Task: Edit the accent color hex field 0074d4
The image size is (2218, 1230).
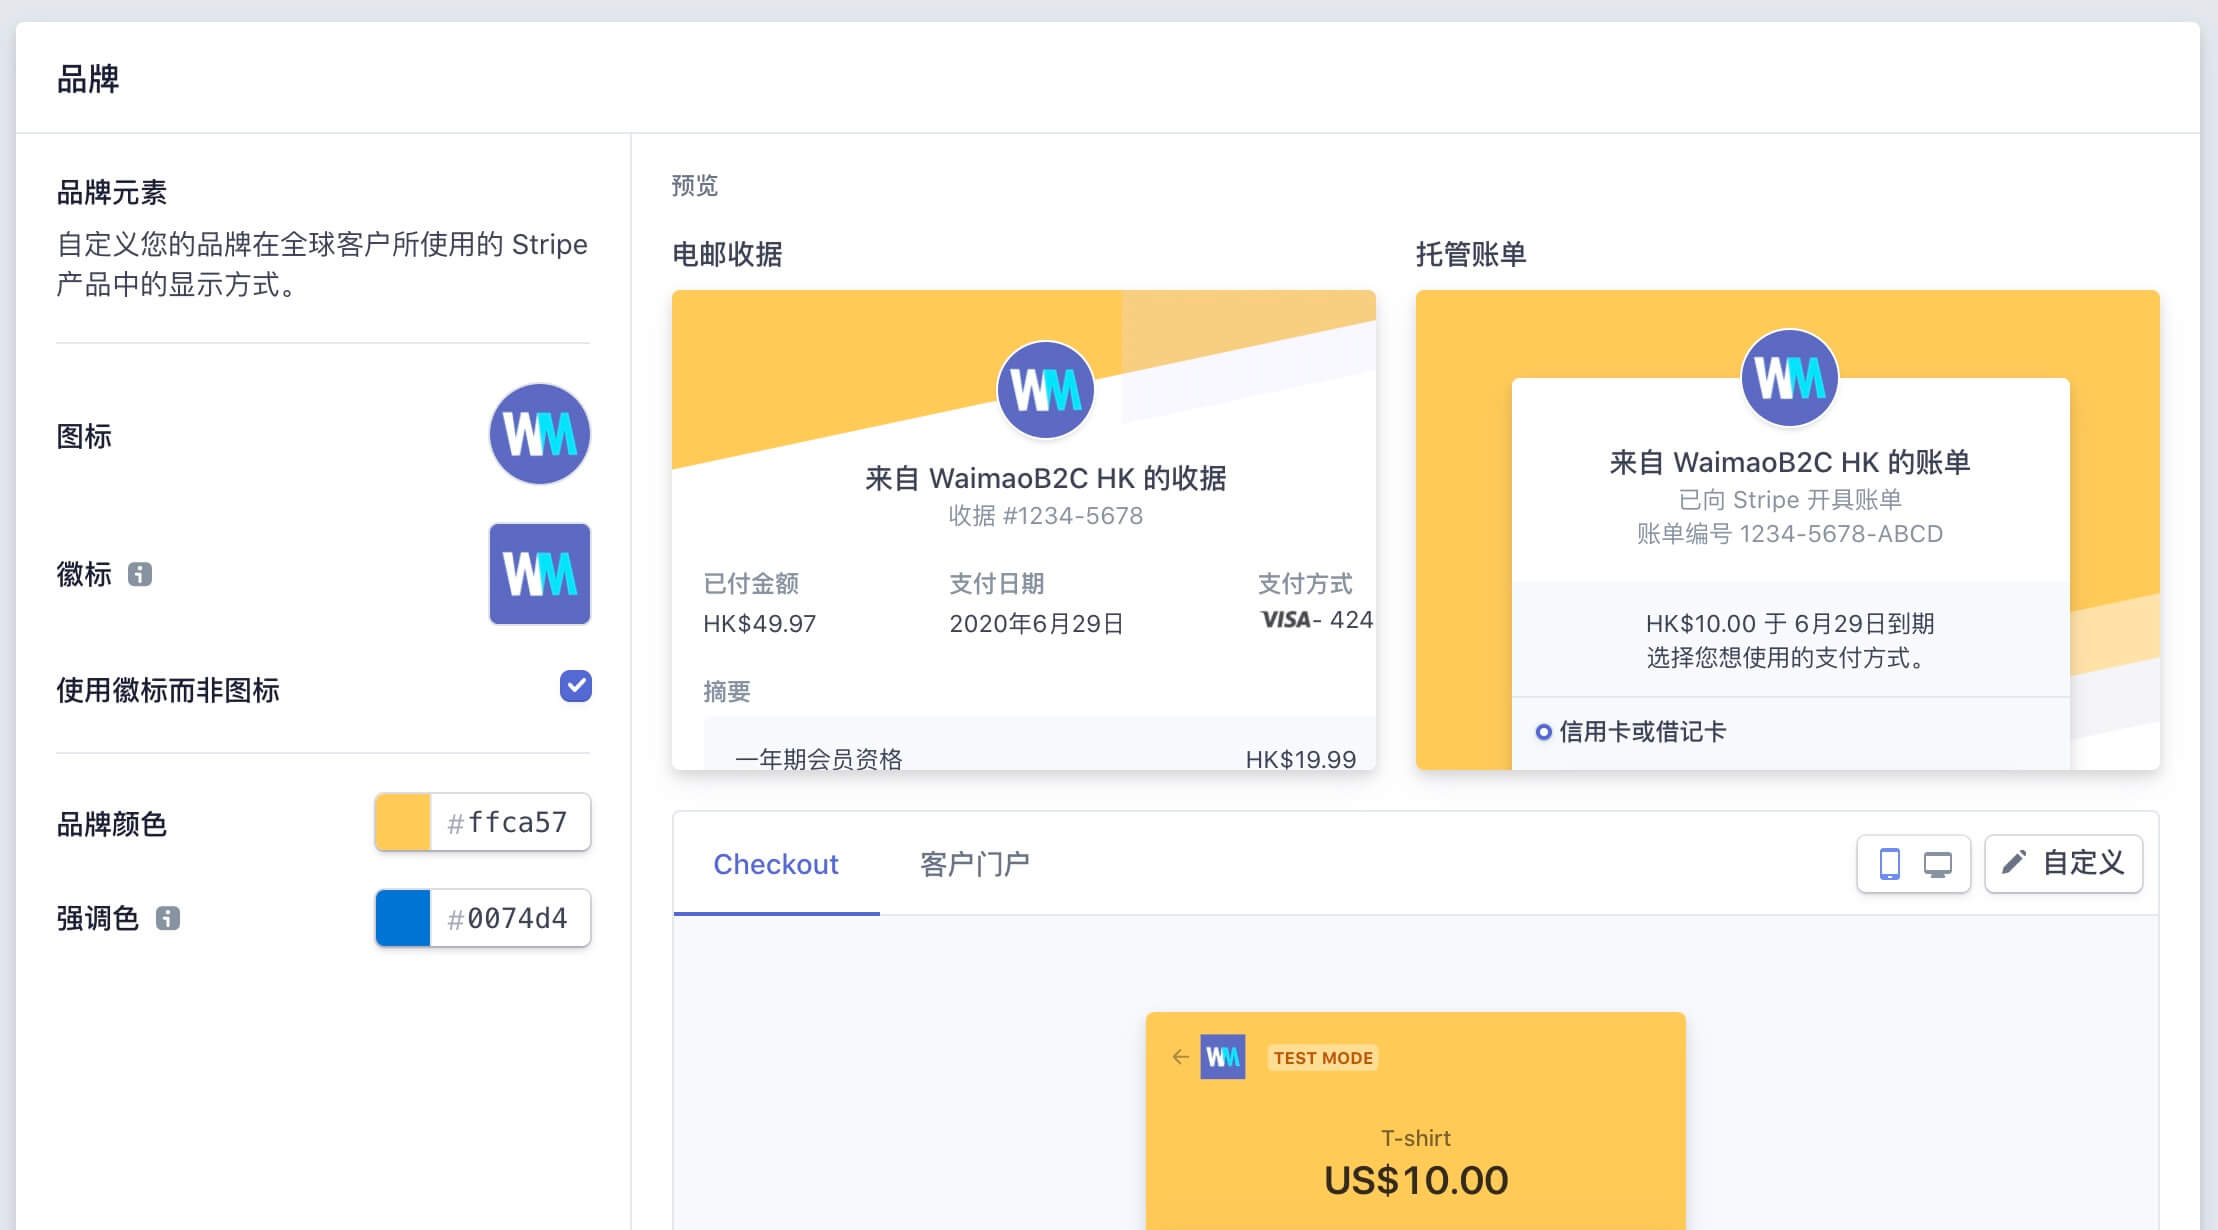Action: pos(510,918)
